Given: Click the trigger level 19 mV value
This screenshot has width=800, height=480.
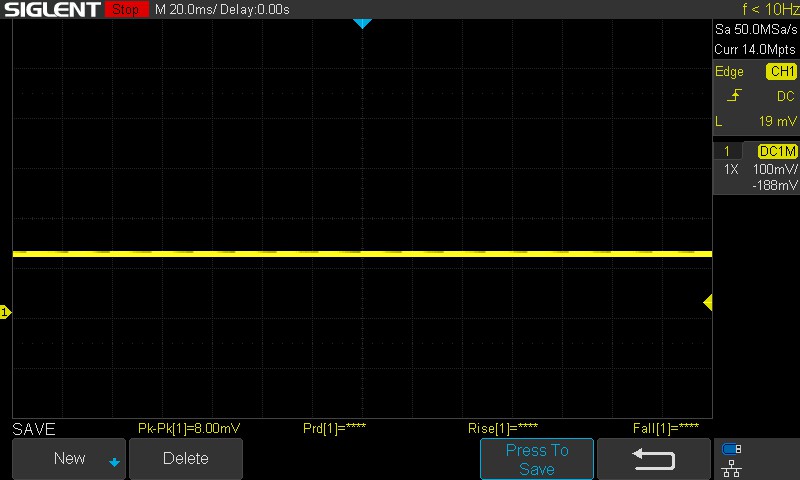Looking at the screenshot, I should (777, 121).
